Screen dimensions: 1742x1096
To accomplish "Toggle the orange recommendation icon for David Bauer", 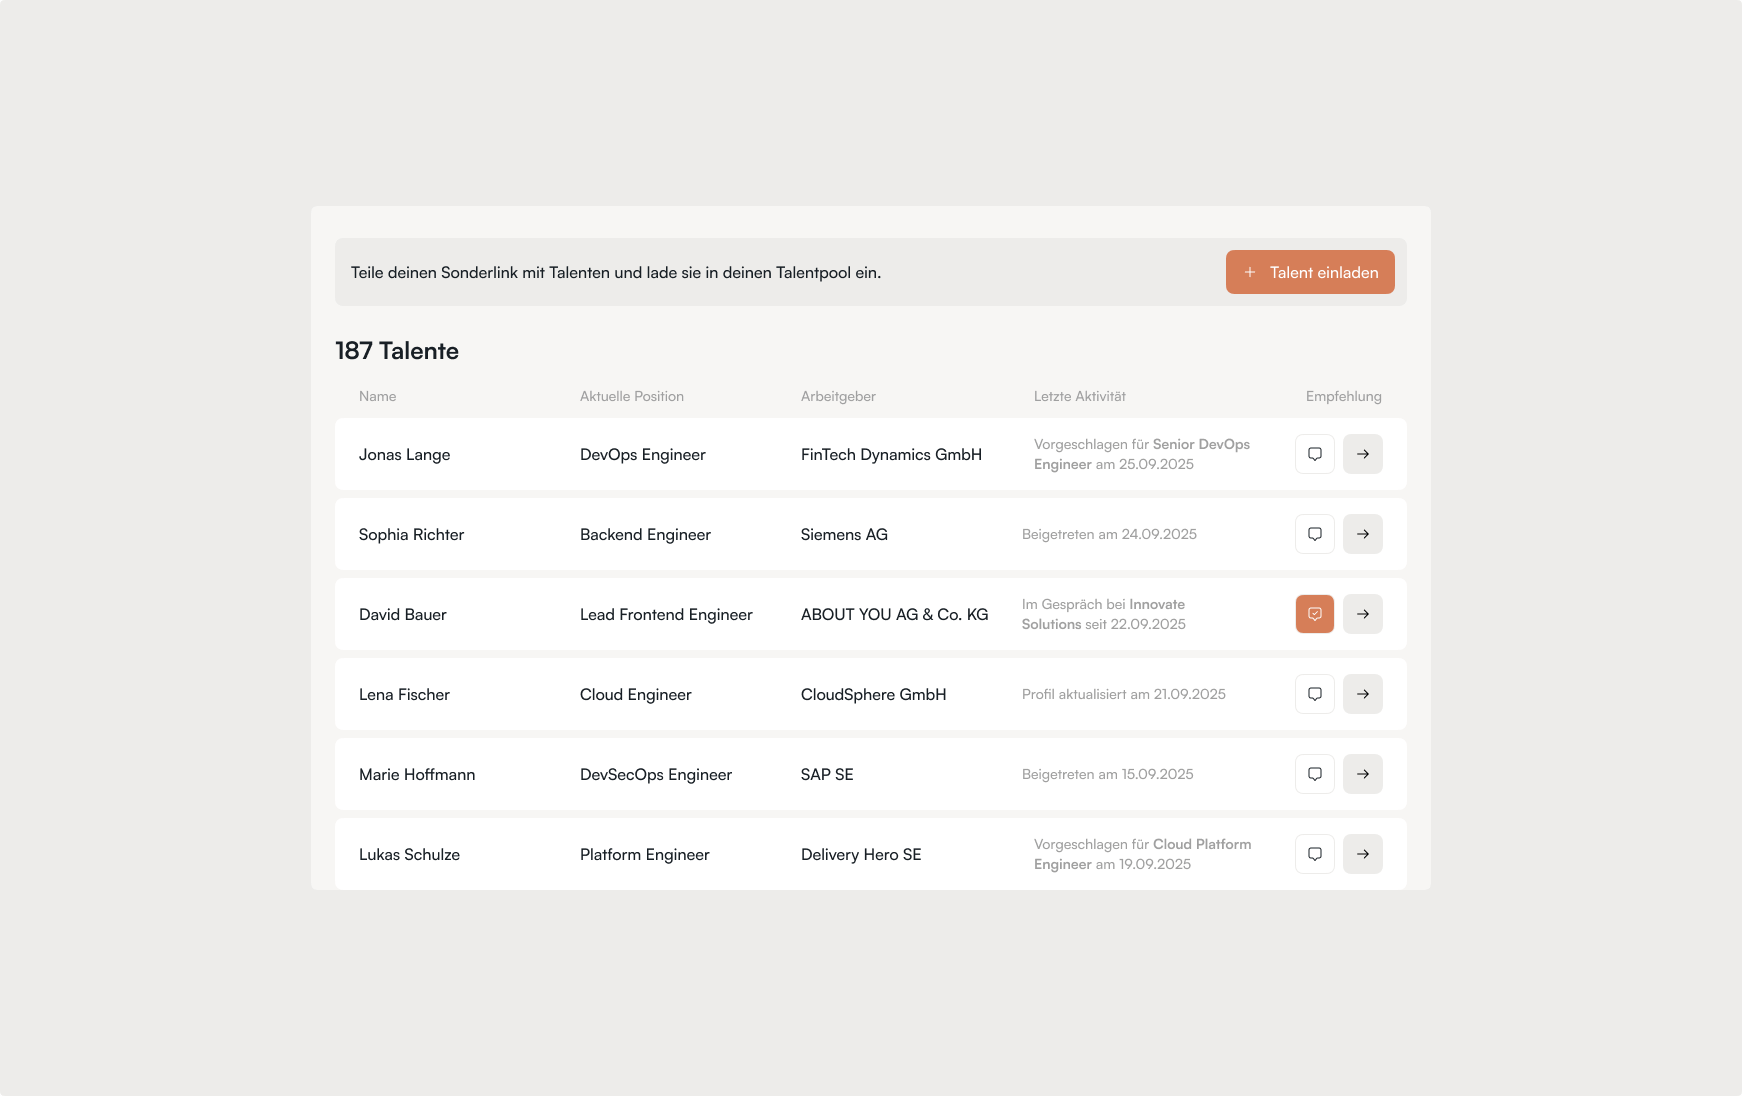I will (x=1314, y=614).
